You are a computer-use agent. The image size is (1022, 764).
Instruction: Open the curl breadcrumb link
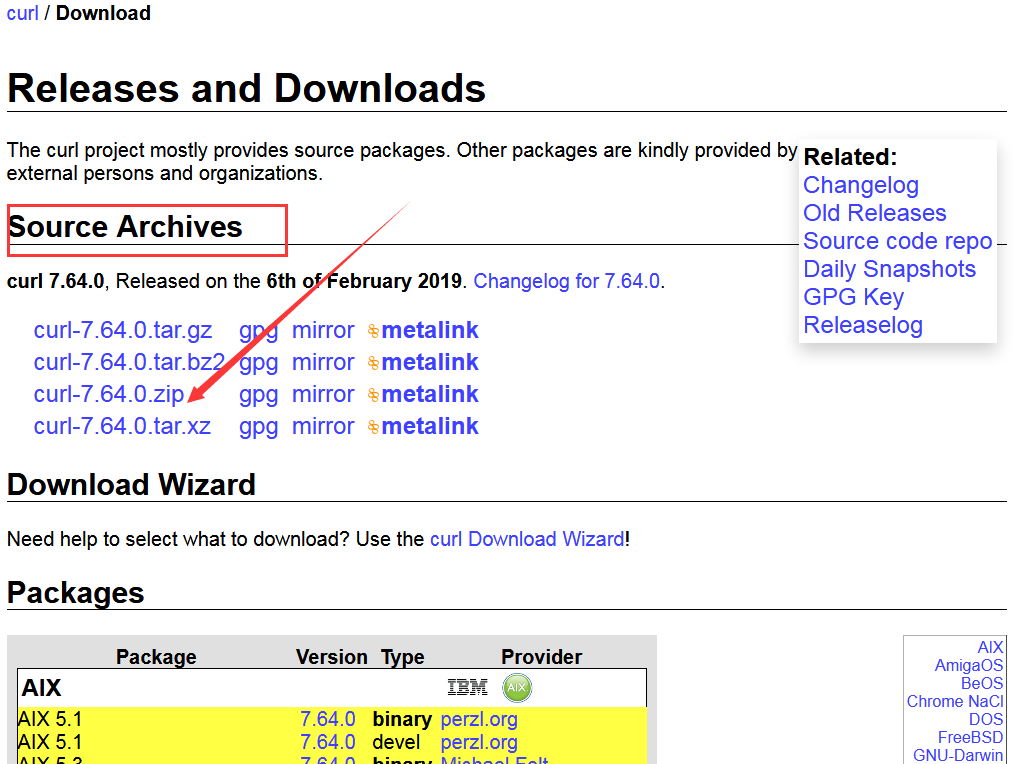22,12
